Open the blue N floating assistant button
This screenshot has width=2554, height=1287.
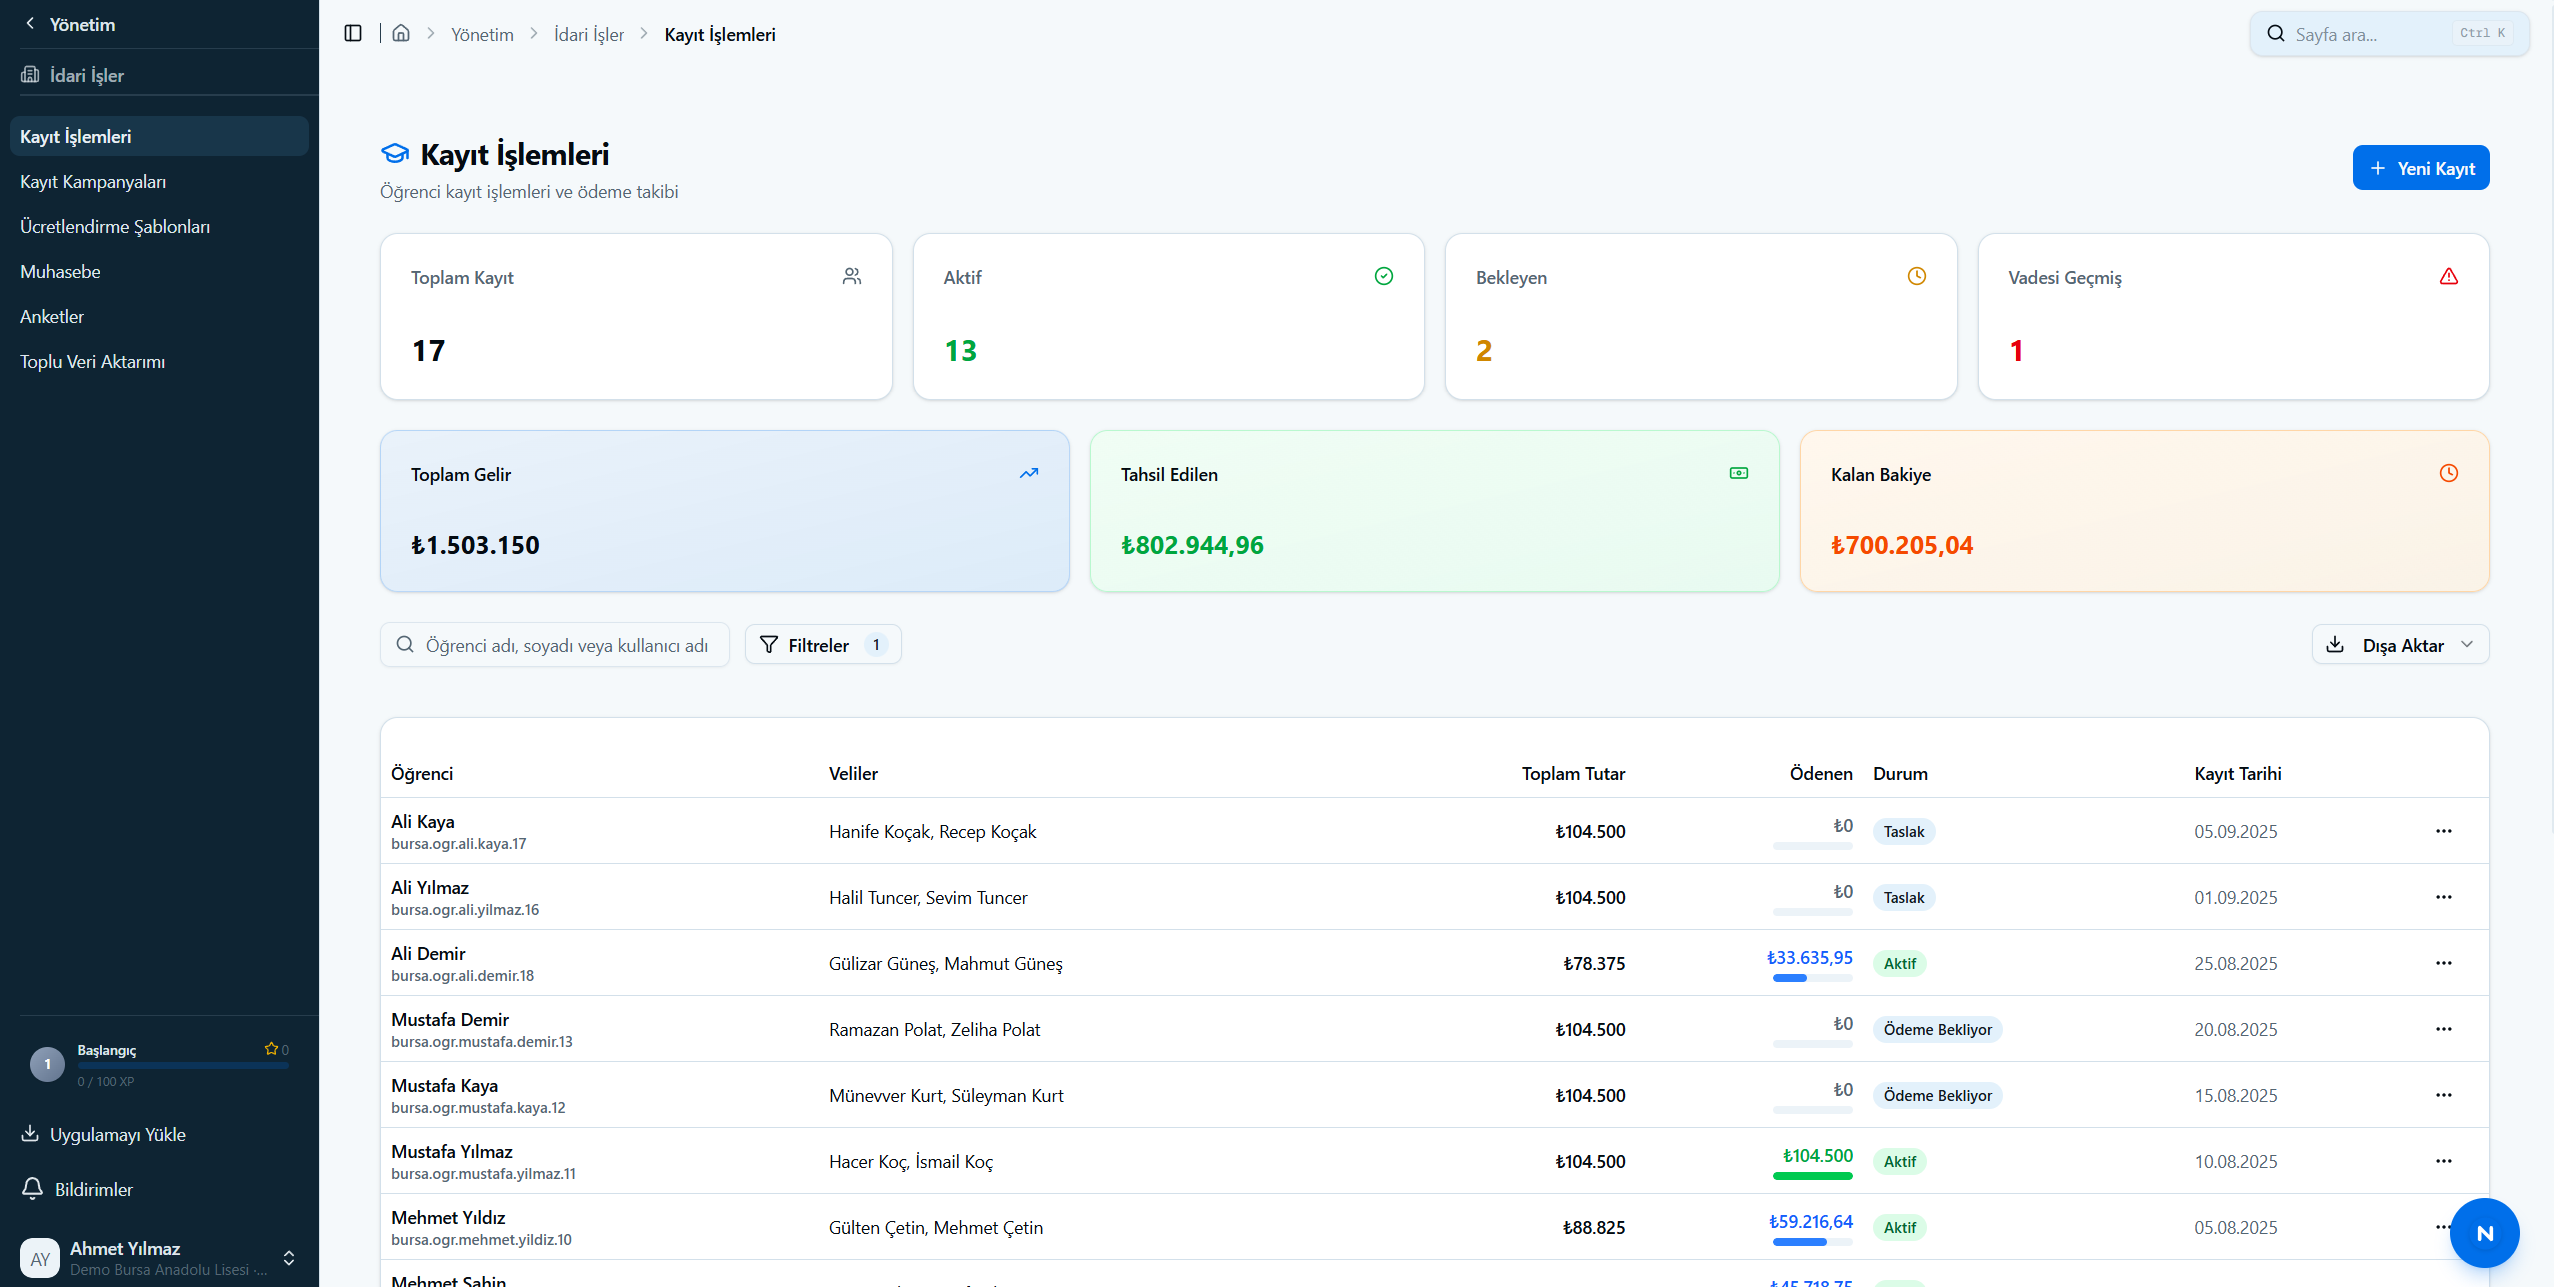tap(2484, 1233)
